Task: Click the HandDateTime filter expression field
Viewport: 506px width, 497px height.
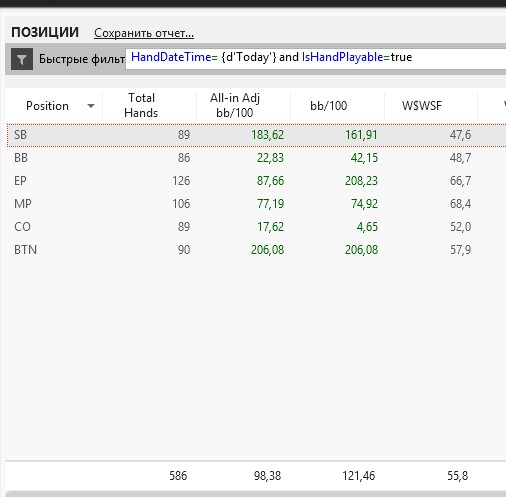Action: (316, 59)
